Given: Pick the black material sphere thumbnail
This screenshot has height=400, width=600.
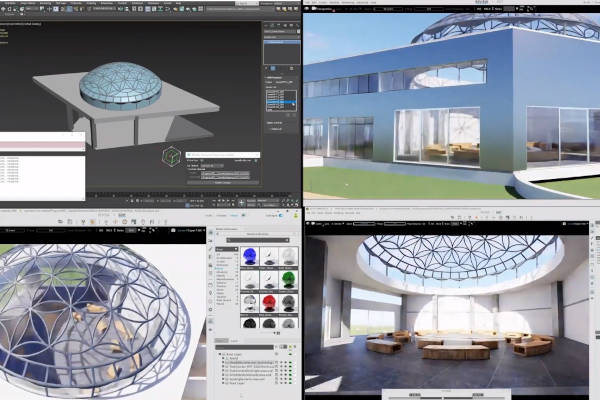Looking at the screenshot, I should 250,324.
